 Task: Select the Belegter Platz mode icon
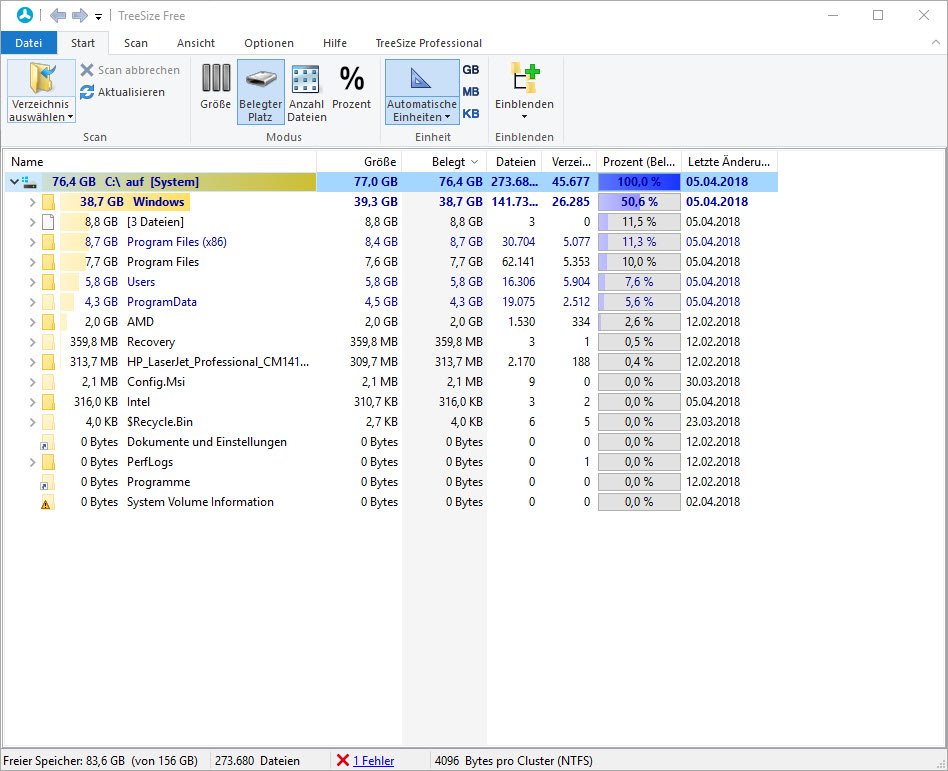(260, 79)
